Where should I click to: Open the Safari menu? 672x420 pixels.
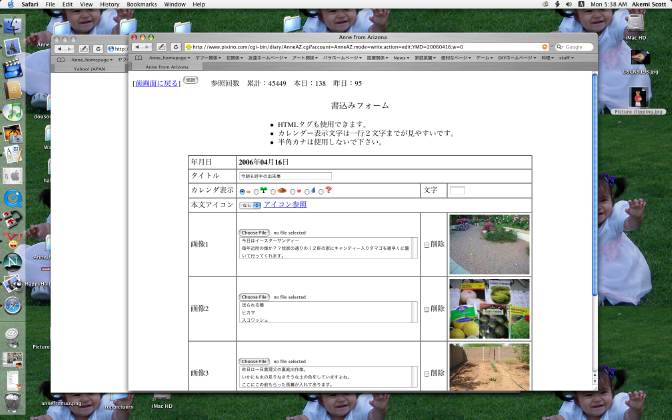point(30,4)
